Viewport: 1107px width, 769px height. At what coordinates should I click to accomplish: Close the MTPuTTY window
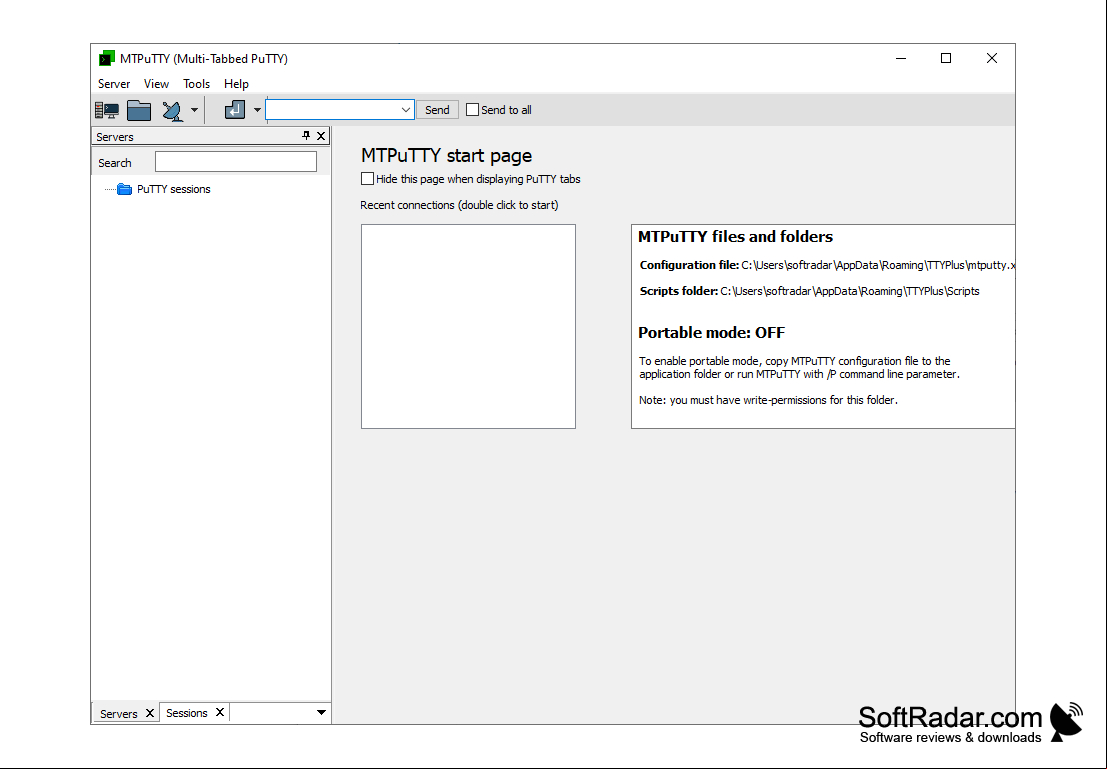(992, 59)
